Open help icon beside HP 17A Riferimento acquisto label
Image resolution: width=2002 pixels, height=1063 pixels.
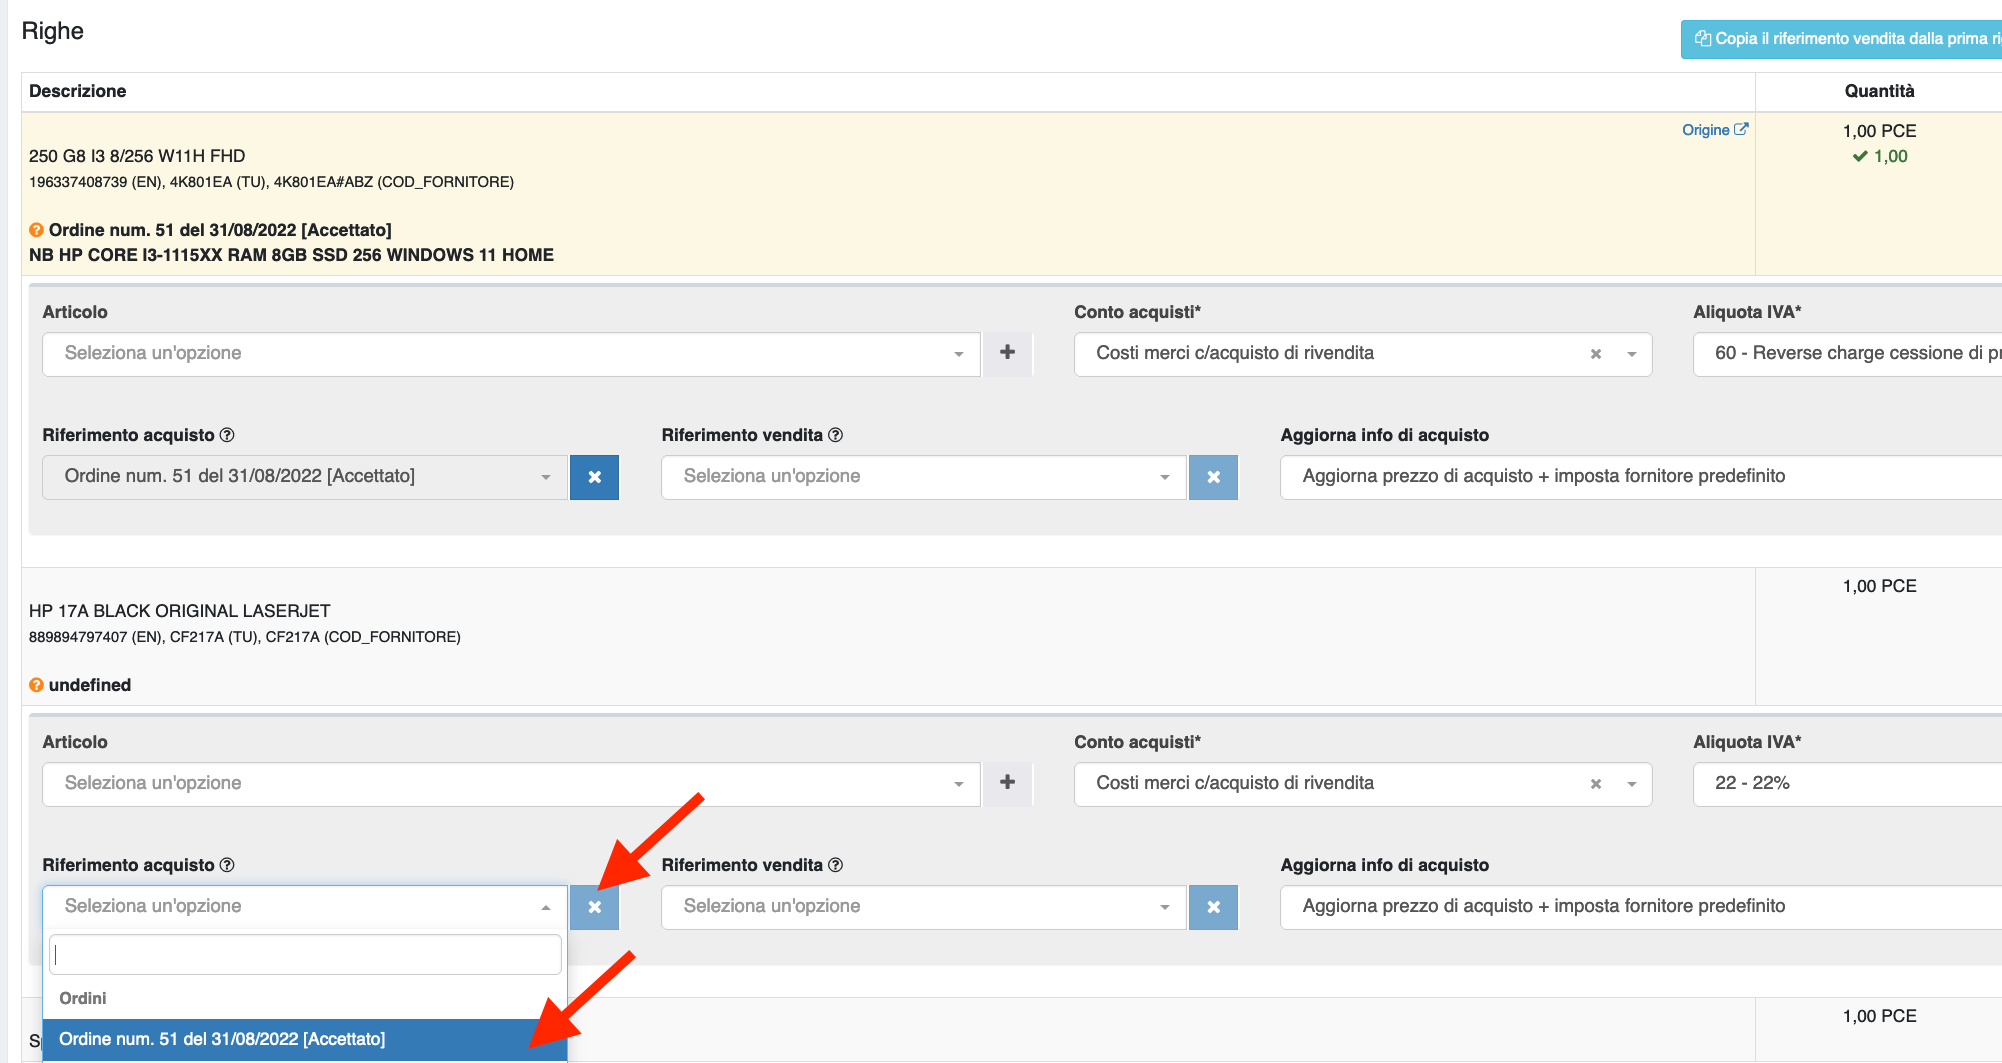click(227, 865)
